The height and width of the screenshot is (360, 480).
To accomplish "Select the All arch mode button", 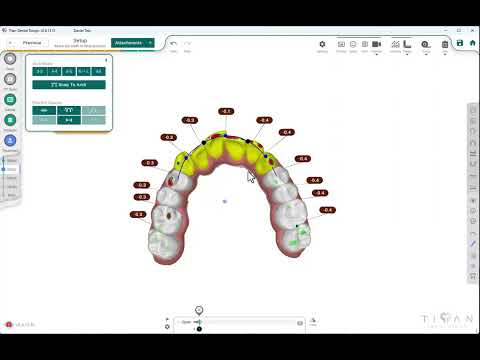I will (98, 71).
